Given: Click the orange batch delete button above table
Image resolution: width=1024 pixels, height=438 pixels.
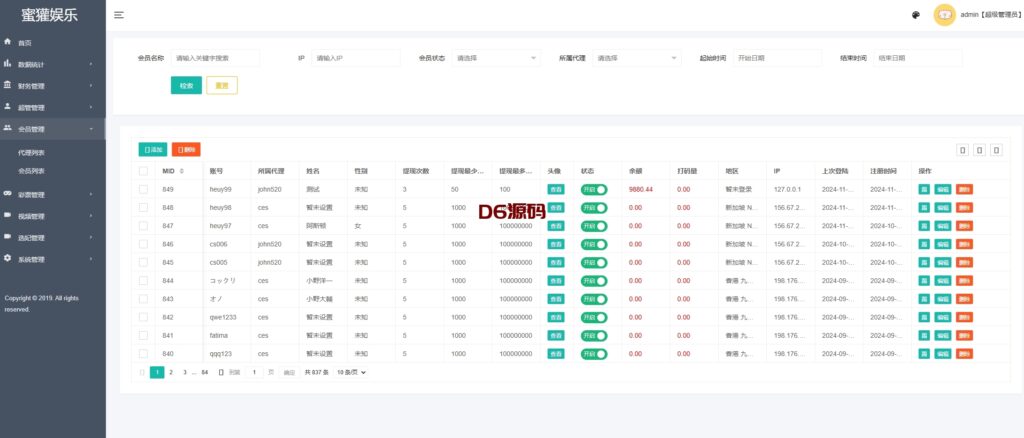Looking at the screenshot, I should [x=186, y=149].
